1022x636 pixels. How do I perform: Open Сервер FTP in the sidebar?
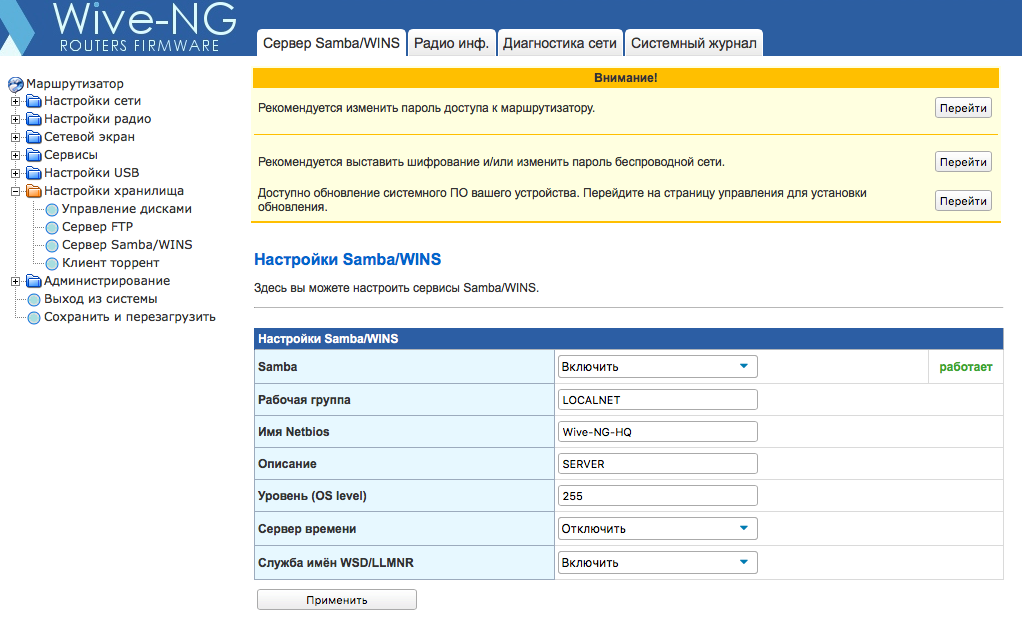[x=97, y=227]
